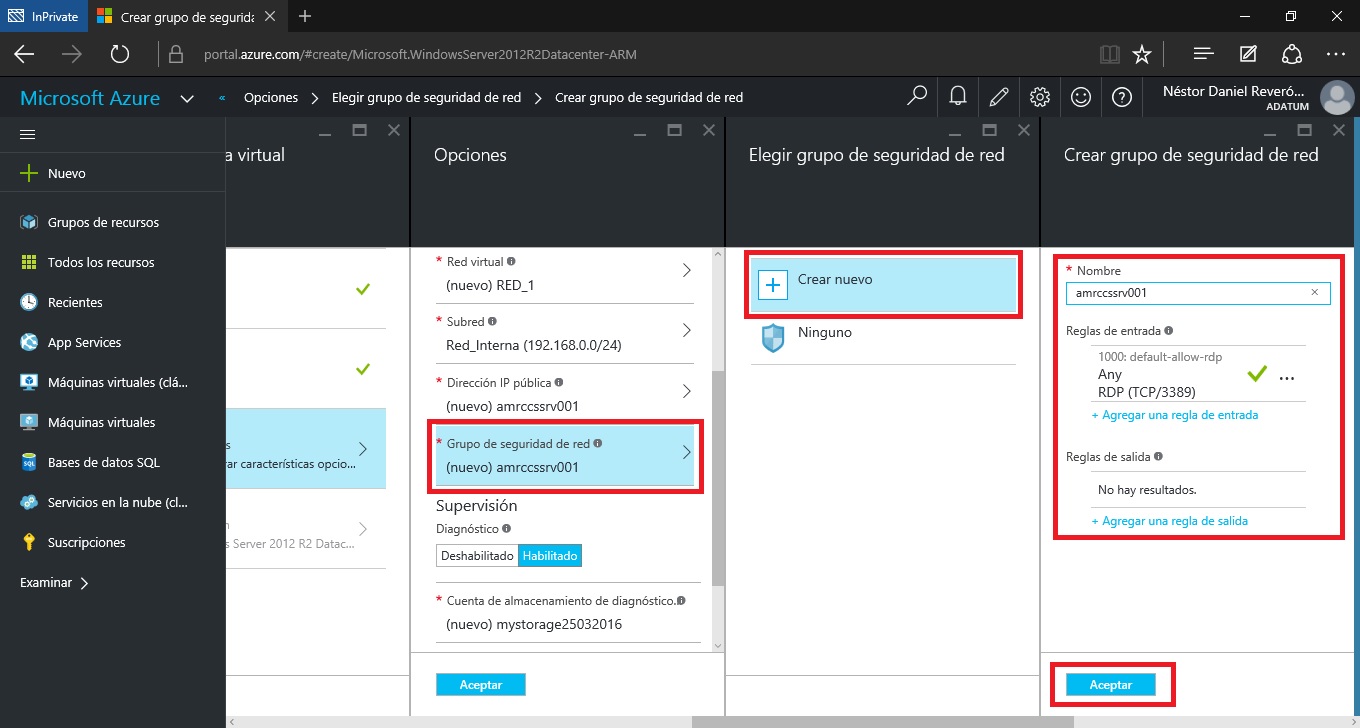Click the Ninguno shield icon
This screenshot has width=1360, height=728.
(x=773, y=339)
